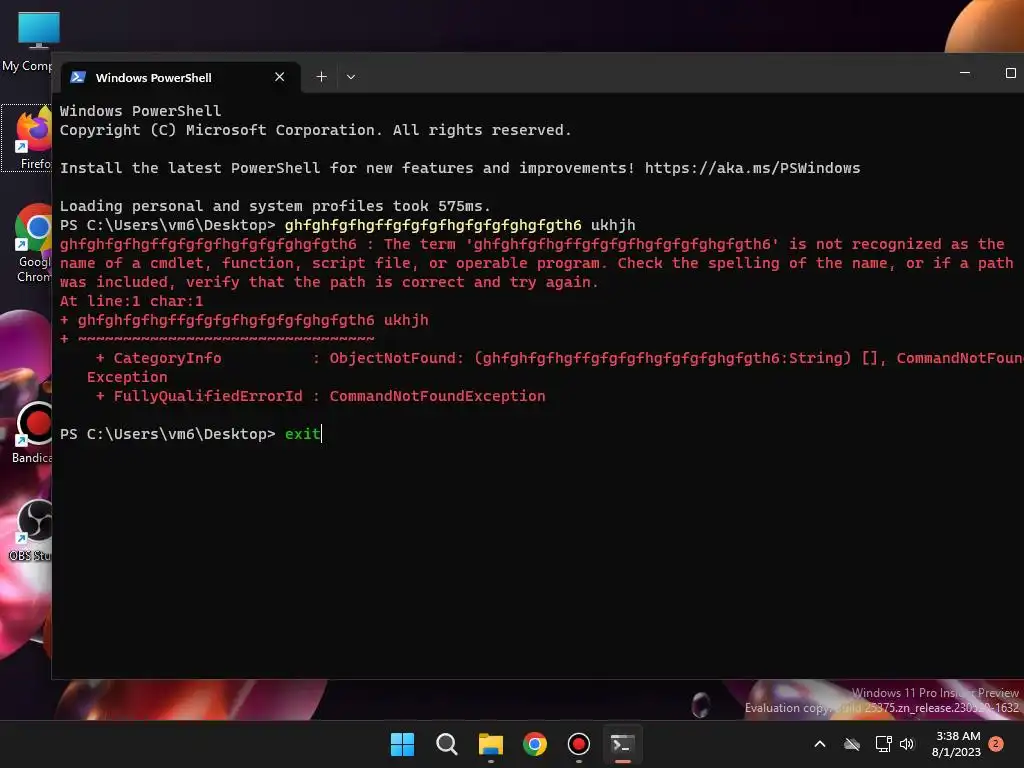Select My Computer desktop icon
The width and height of the screenshot is (1024, 768).
pyautogui.click(x=27, y=42)
